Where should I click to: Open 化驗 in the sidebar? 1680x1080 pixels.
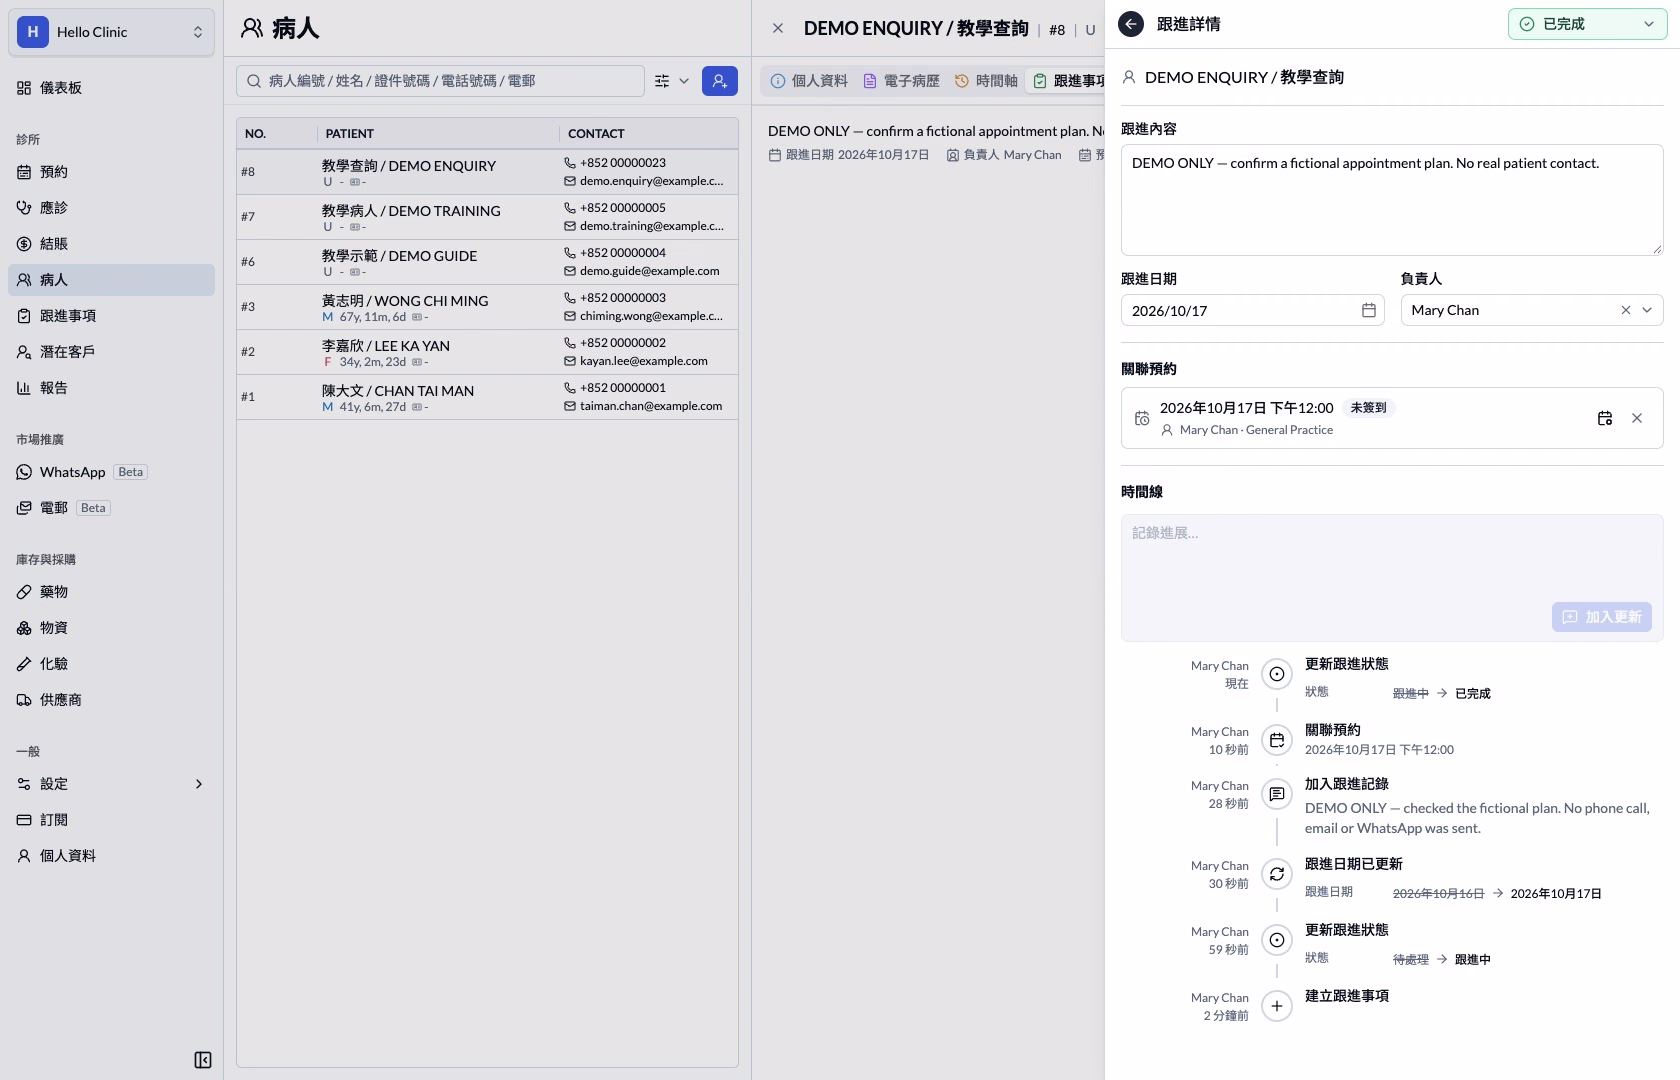[111, 664]
